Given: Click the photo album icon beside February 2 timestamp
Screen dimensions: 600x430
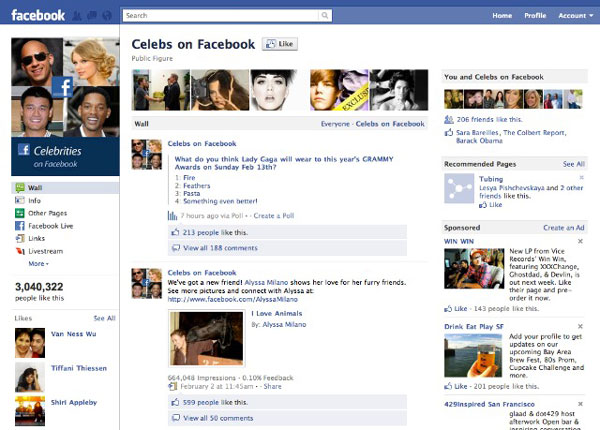Looking at the screenshot, I should pyautogui.click(x=173, y=387).
